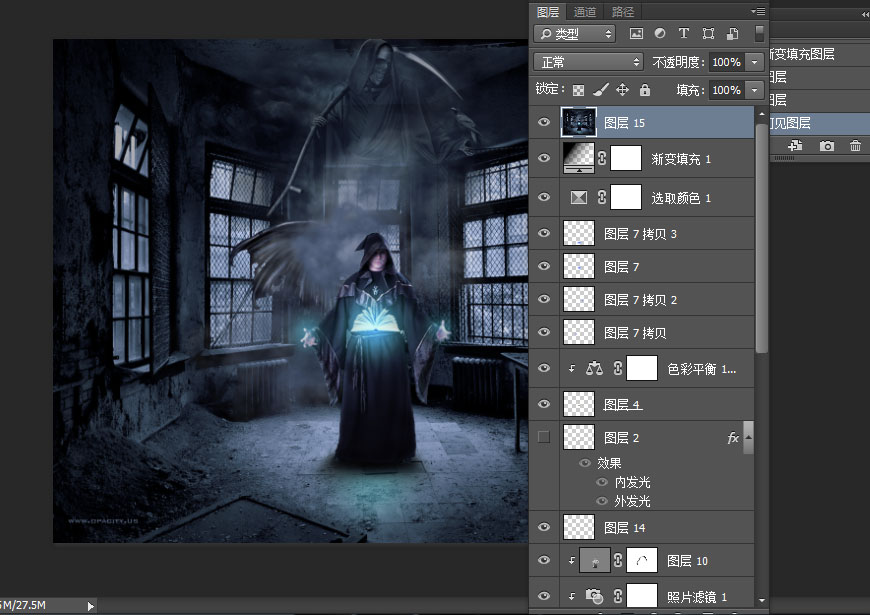
Task: Toggle visibility of 渐变填充 1 layer
Action: coord(544,158)
